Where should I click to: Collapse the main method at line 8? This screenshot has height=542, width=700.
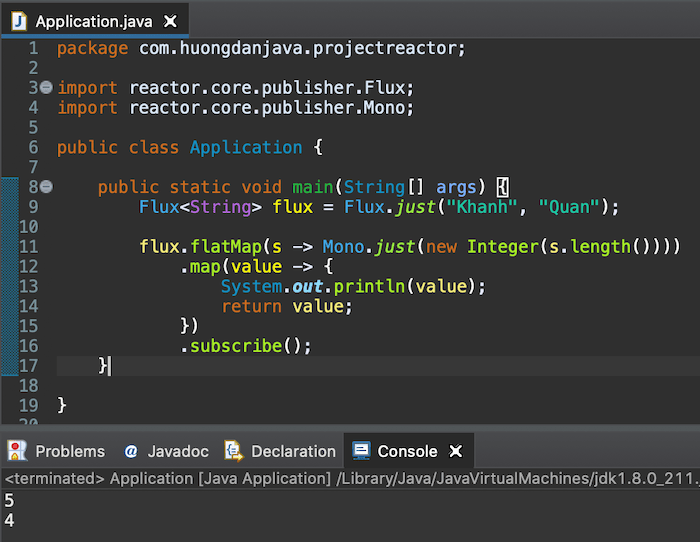pyautogui.click(x=46, y=186)
